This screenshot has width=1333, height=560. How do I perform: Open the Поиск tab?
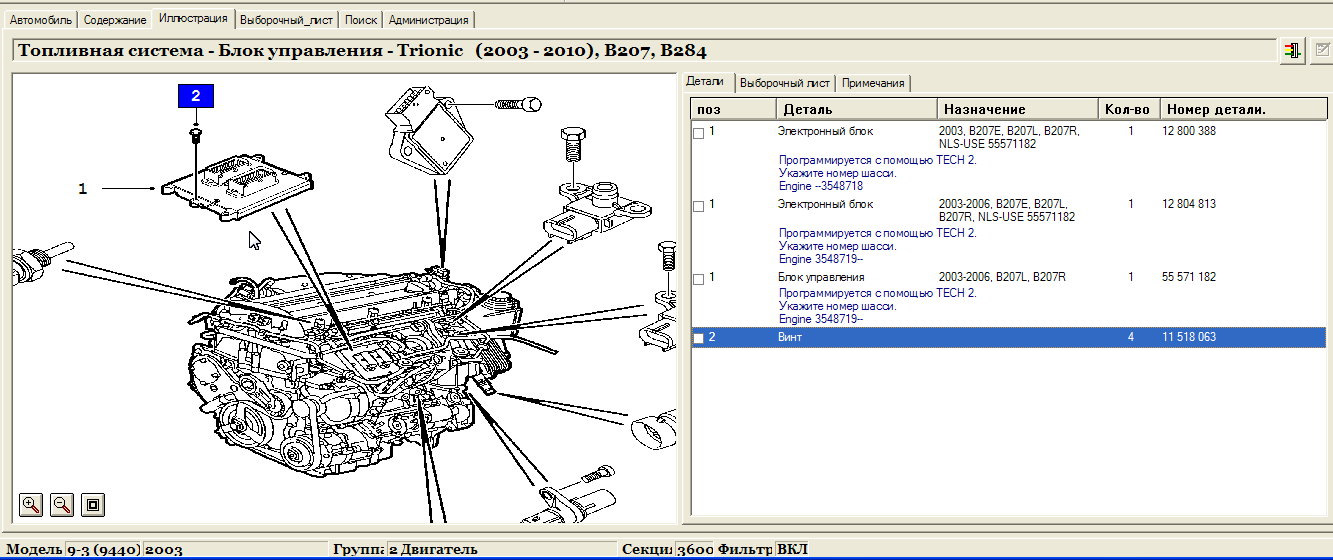coord(361,20)
